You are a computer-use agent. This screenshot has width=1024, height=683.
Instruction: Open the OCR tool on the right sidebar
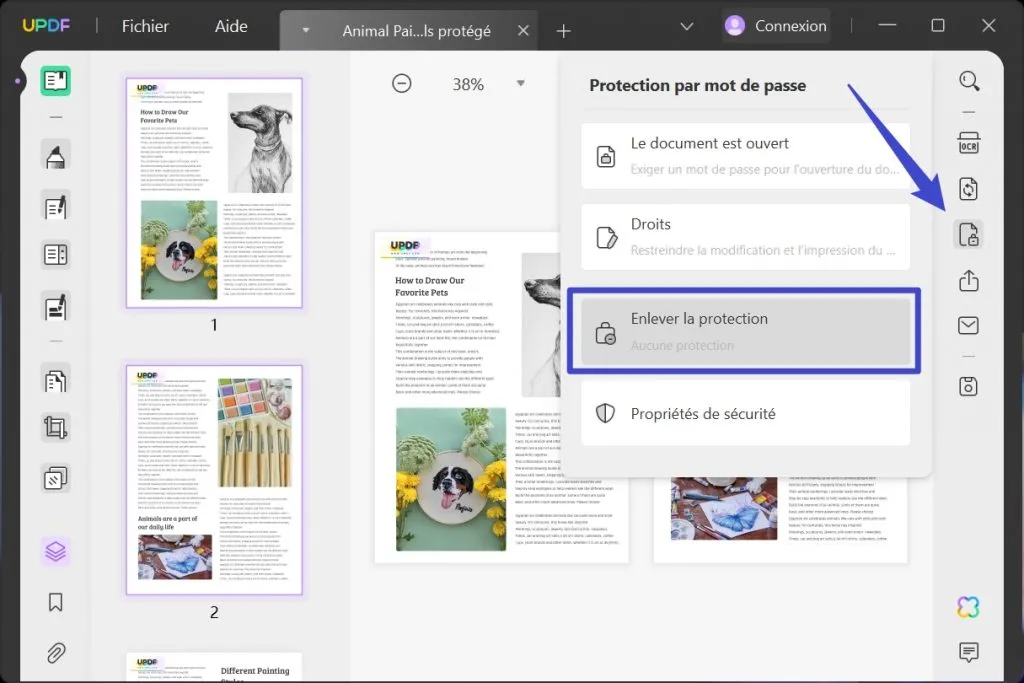pos(967,143)
